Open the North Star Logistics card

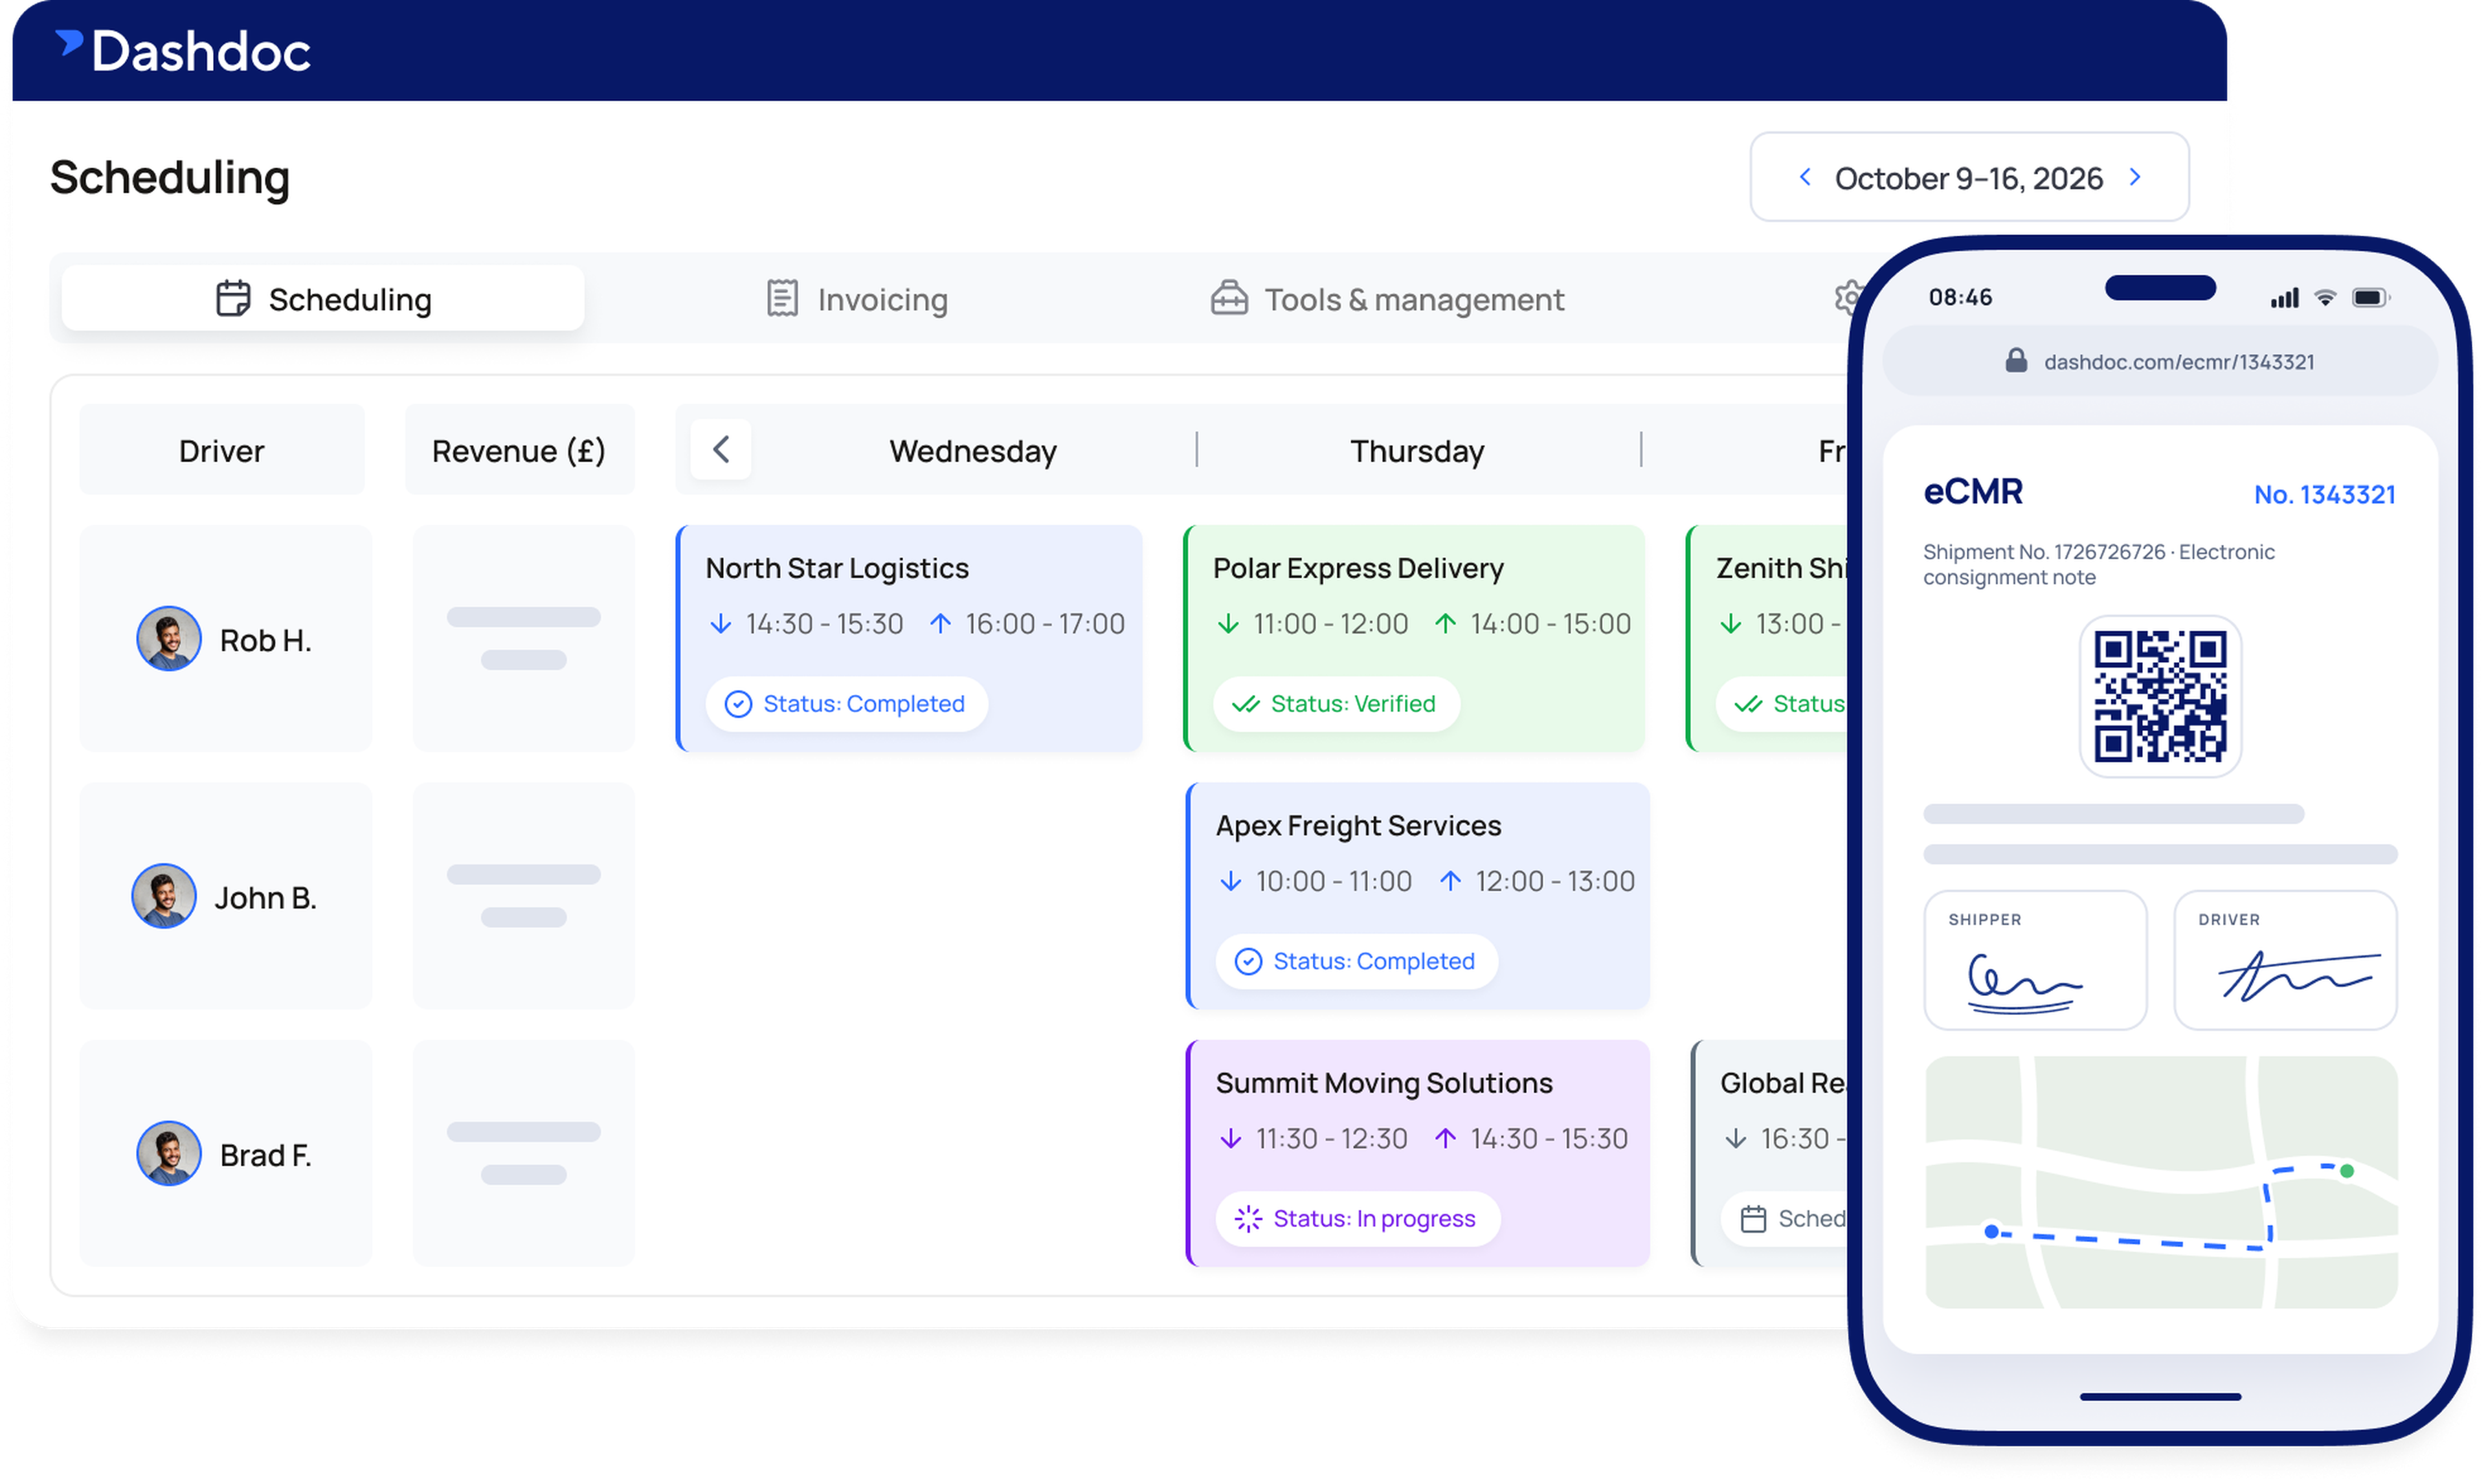click(910, 639)
